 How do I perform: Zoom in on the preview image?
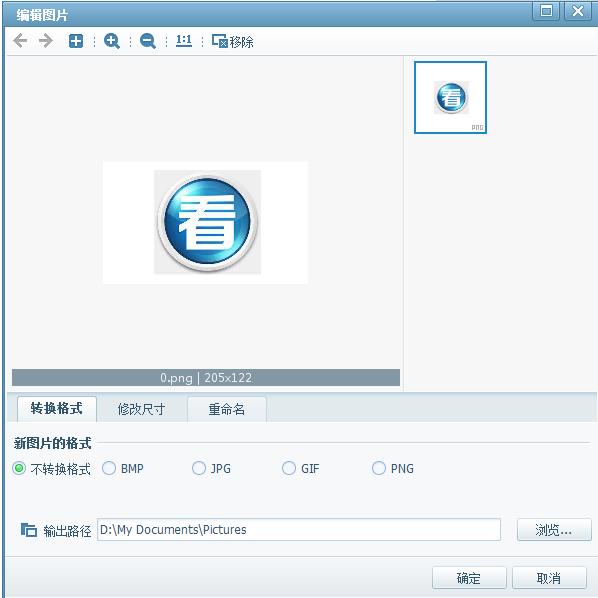pos(112,41)
